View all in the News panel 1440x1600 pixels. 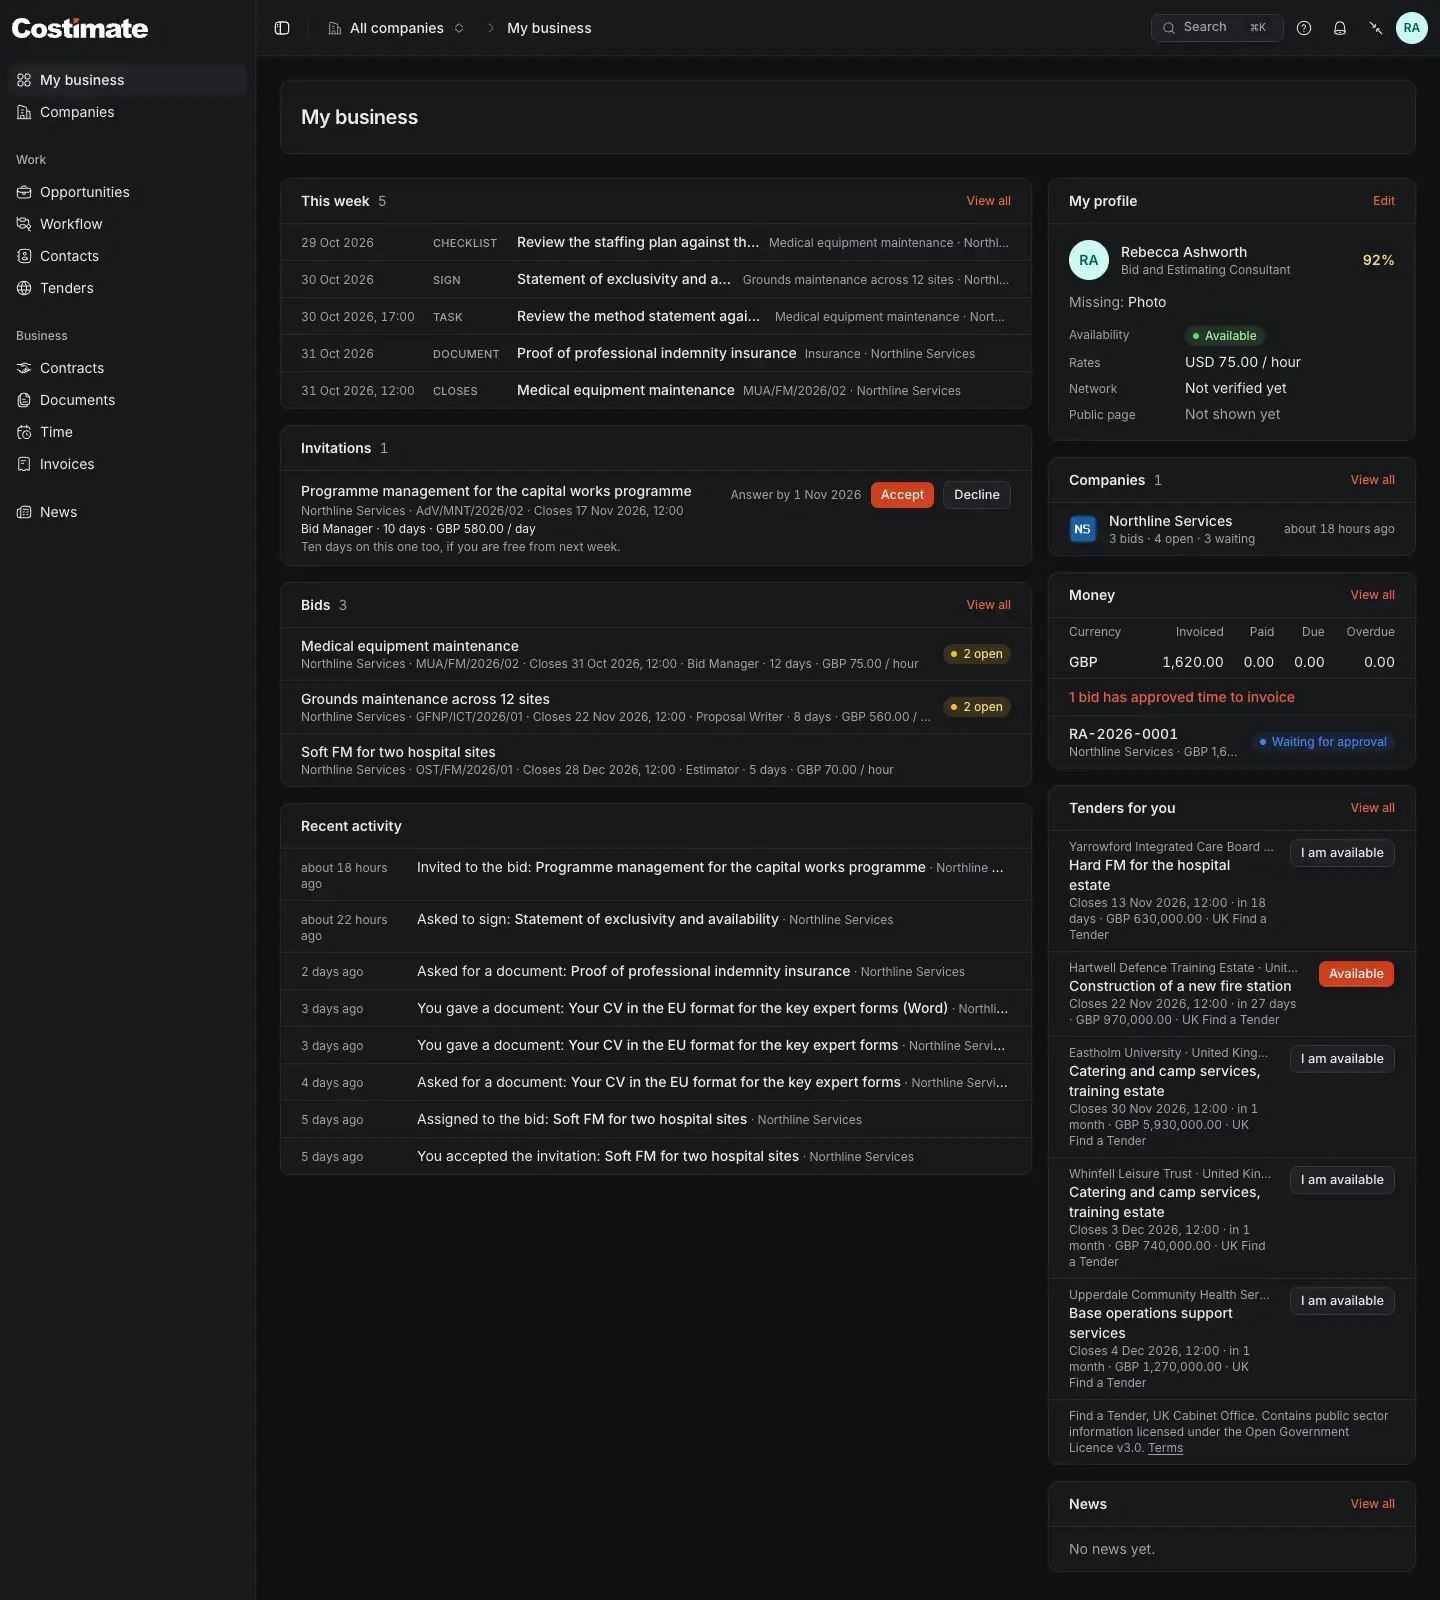click(1372, 1504)
